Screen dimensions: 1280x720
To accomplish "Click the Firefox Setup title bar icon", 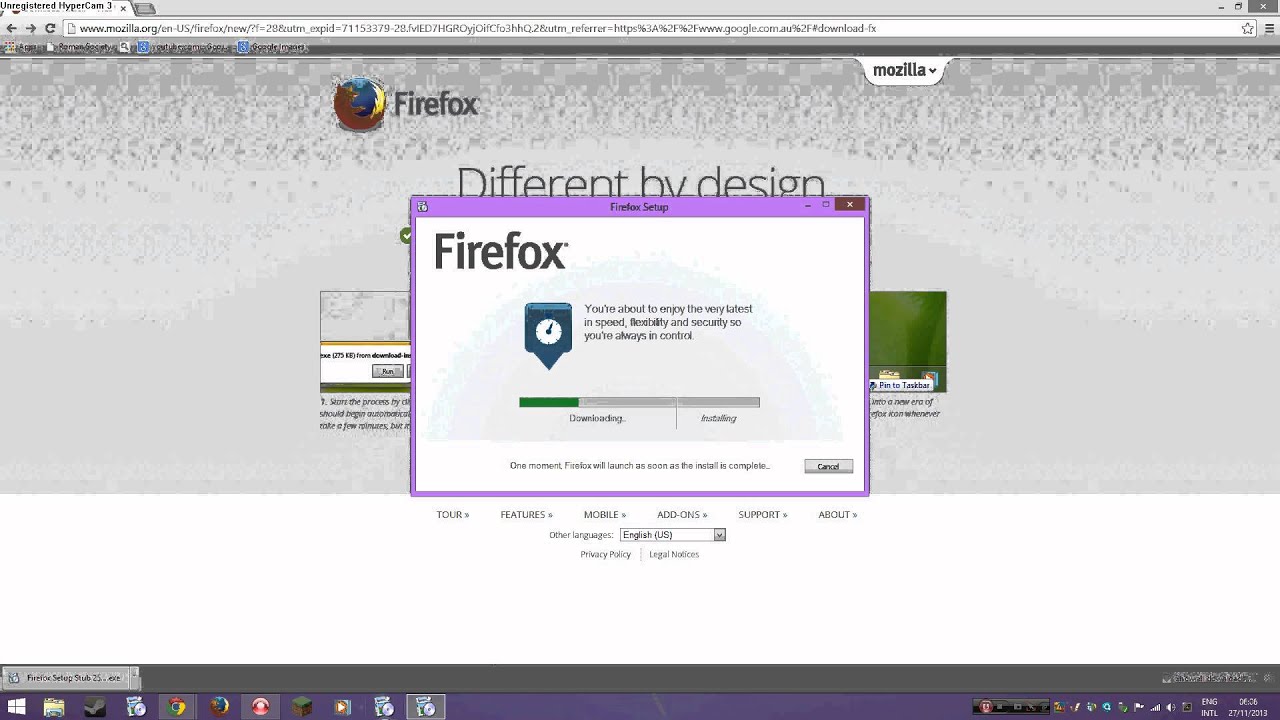I will [422, 207].
